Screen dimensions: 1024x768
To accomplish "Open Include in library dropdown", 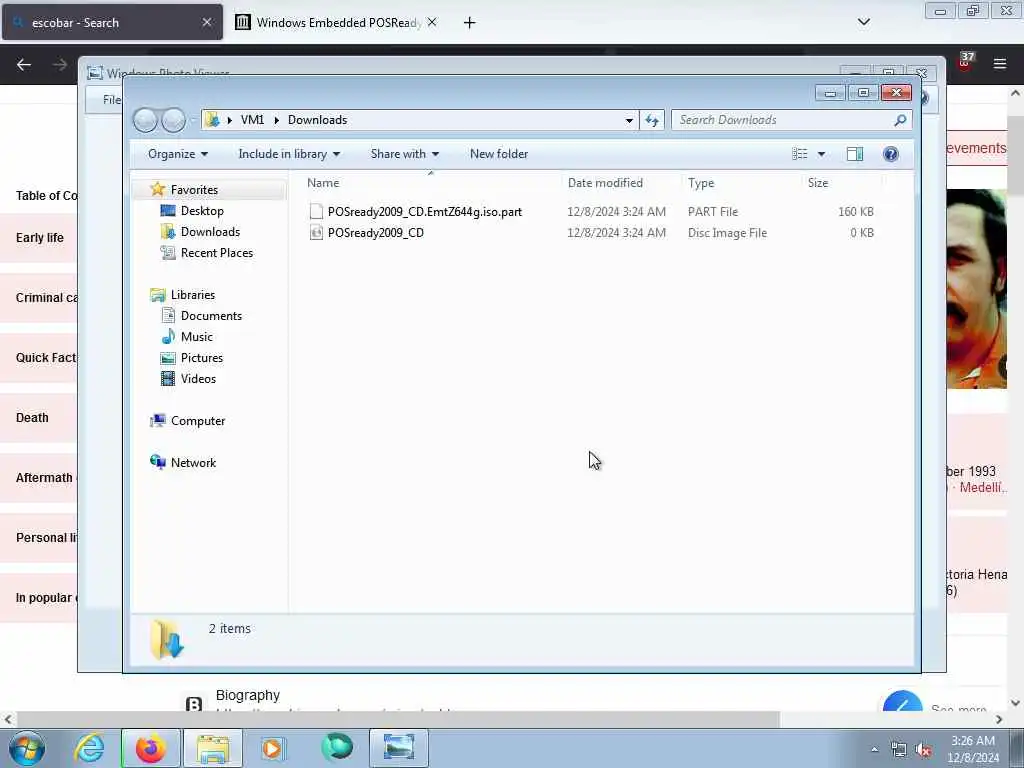I will (x=289, y=154).
